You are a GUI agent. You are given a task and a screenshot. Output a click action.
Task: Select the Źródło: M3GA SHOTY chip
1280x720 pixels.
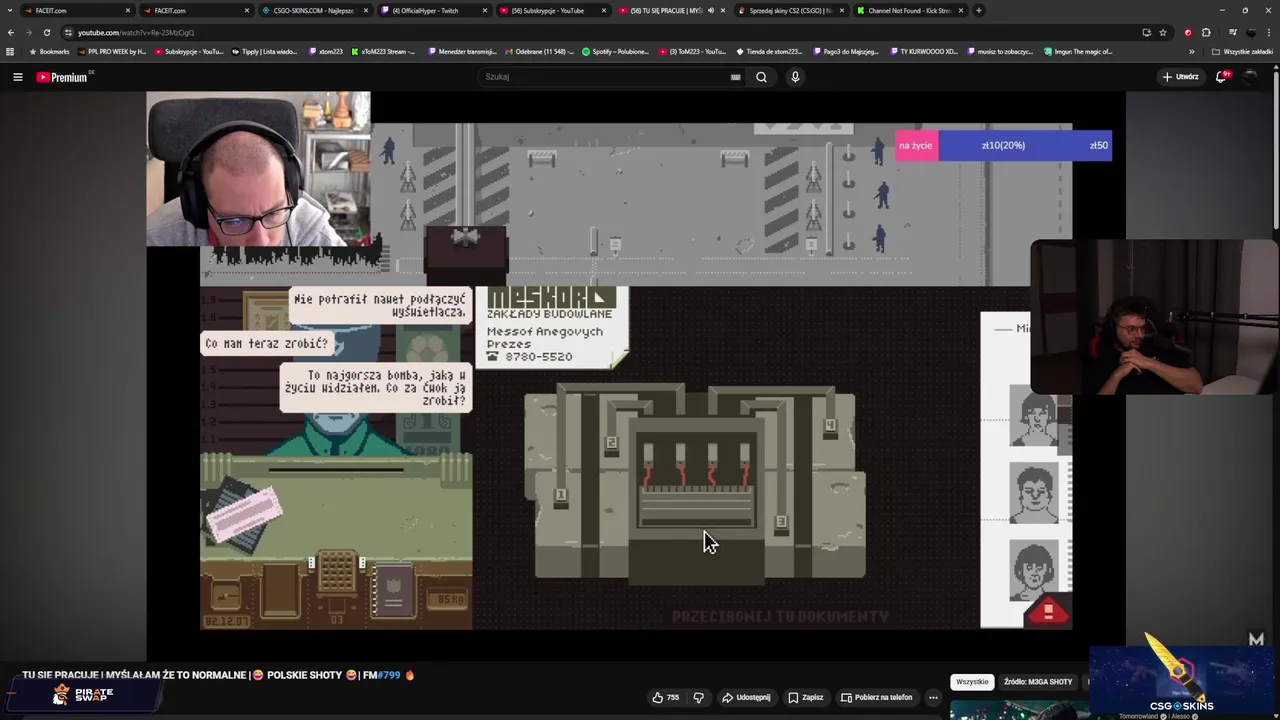[1038, 682]
